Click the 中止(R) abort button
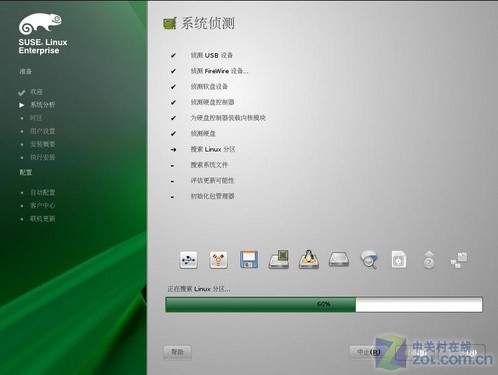 [x=368, y=352]
